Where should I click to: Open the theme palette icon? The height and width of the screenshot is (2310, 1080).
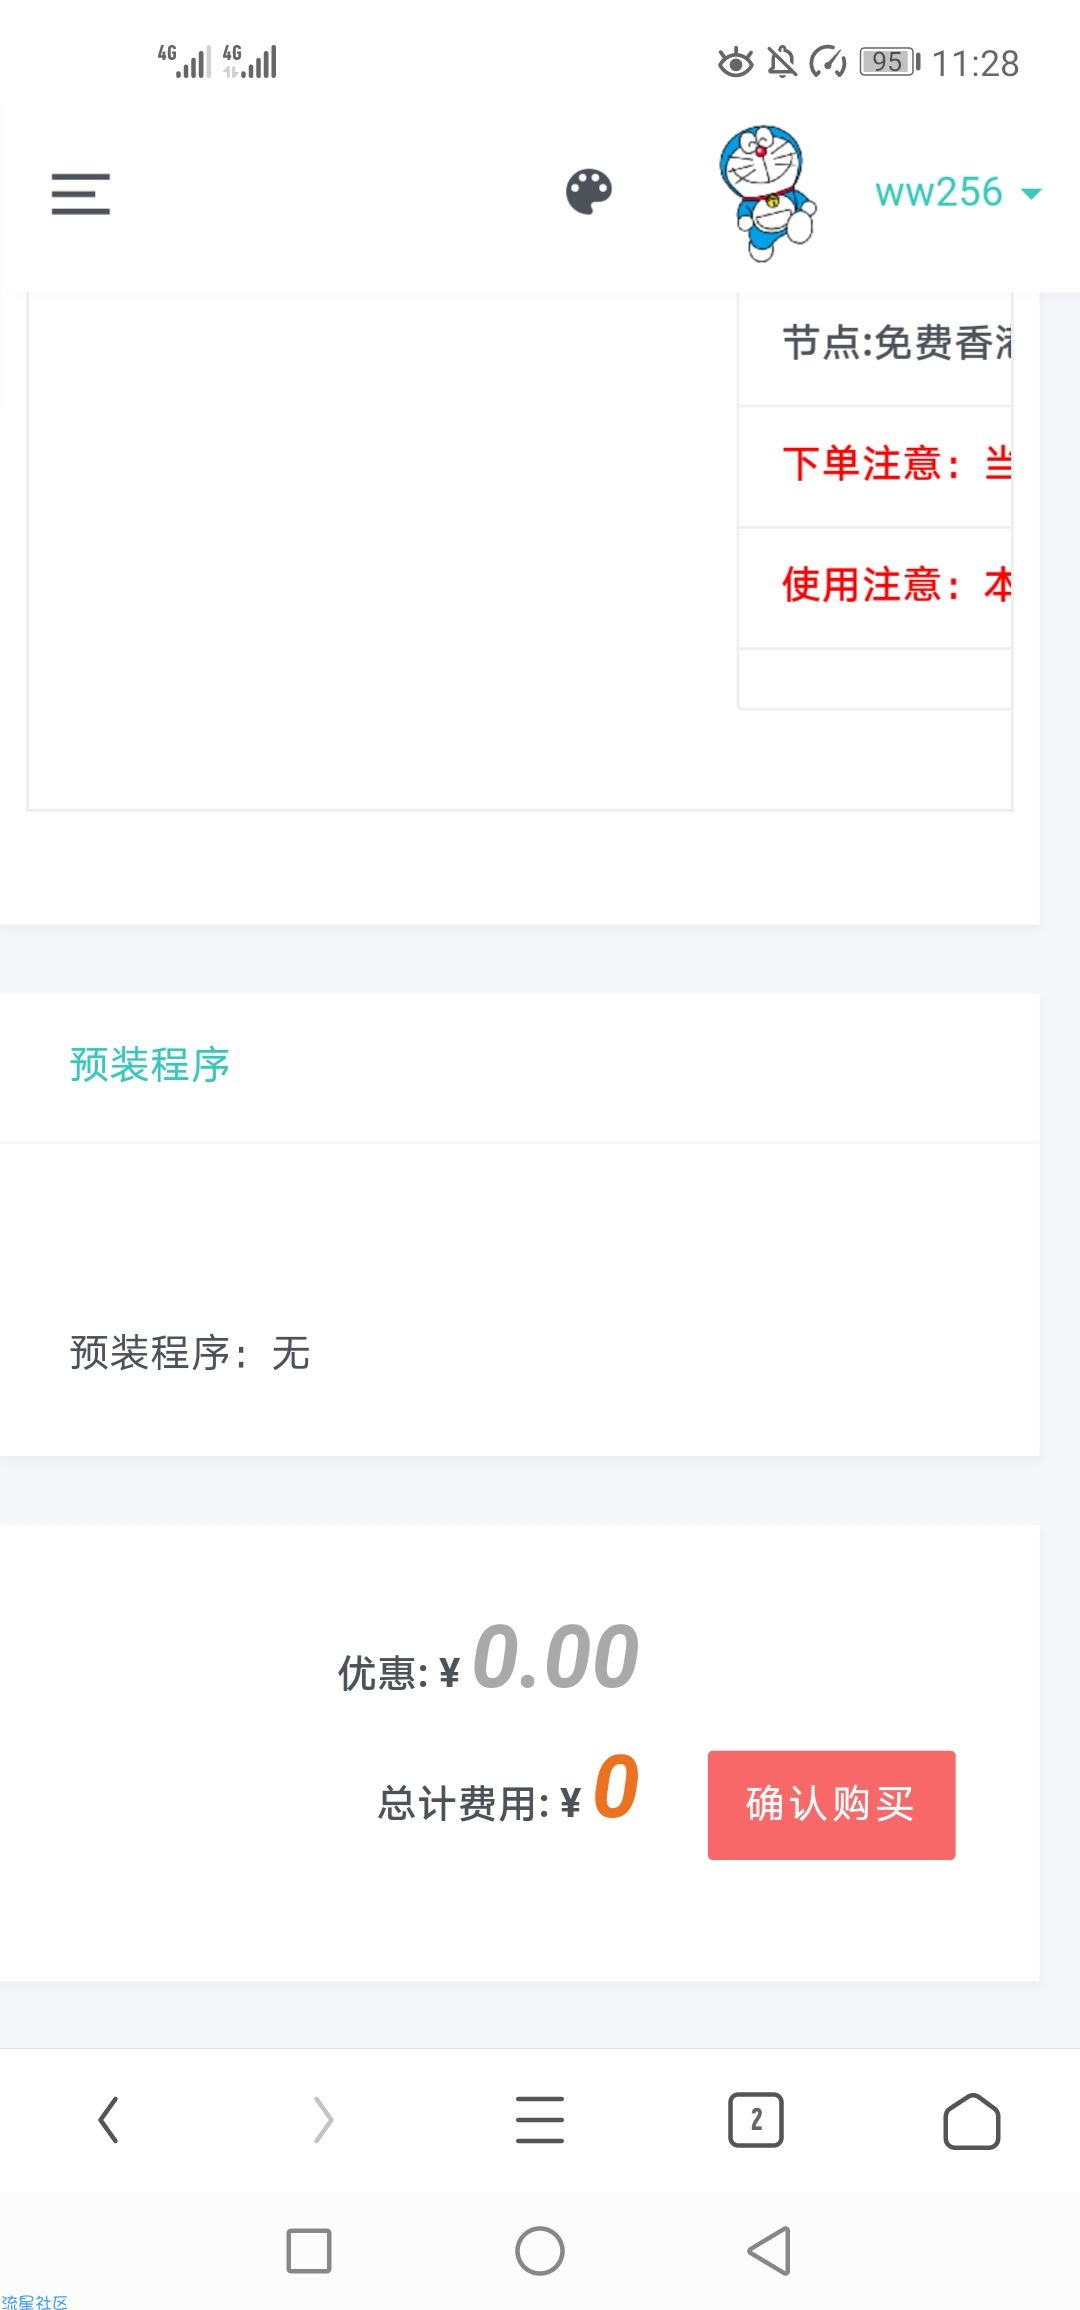point(589,191)
